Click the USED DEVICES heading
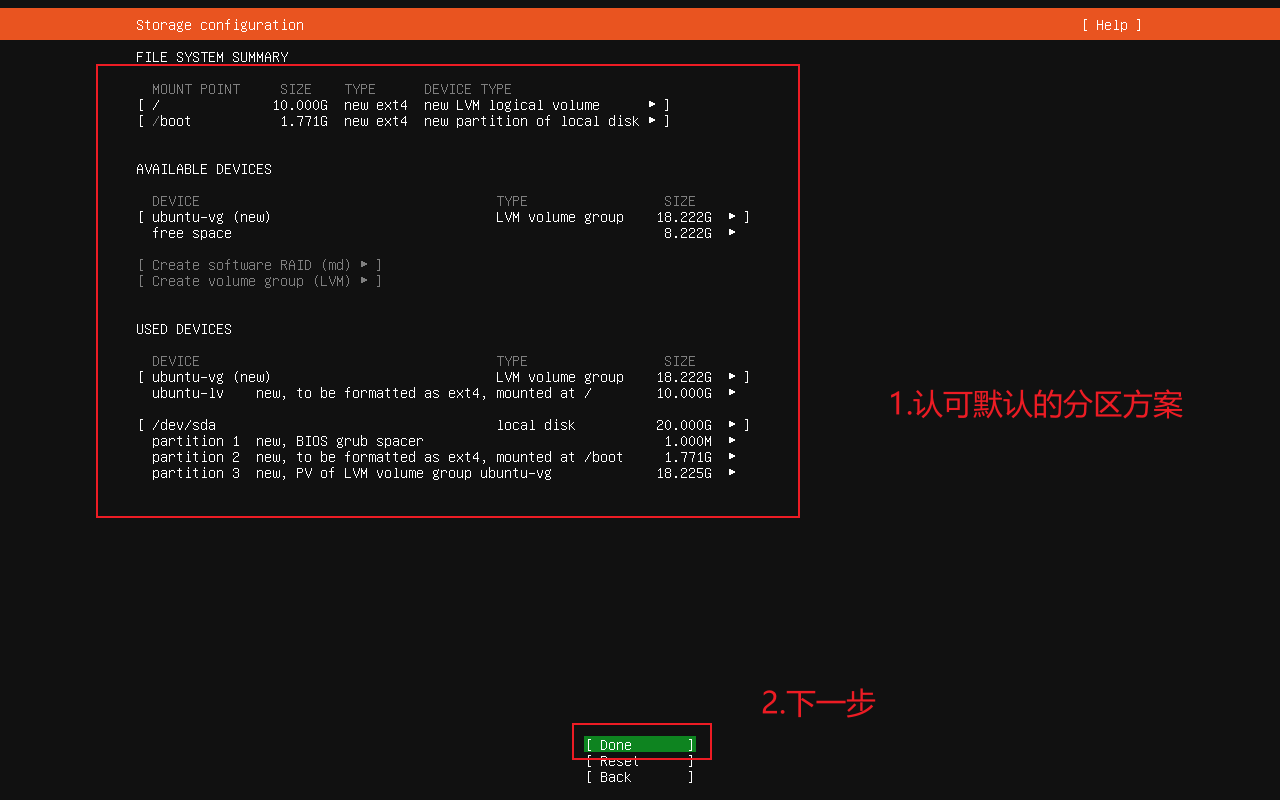Screen dimensions: 1280x800 [184, 329]
